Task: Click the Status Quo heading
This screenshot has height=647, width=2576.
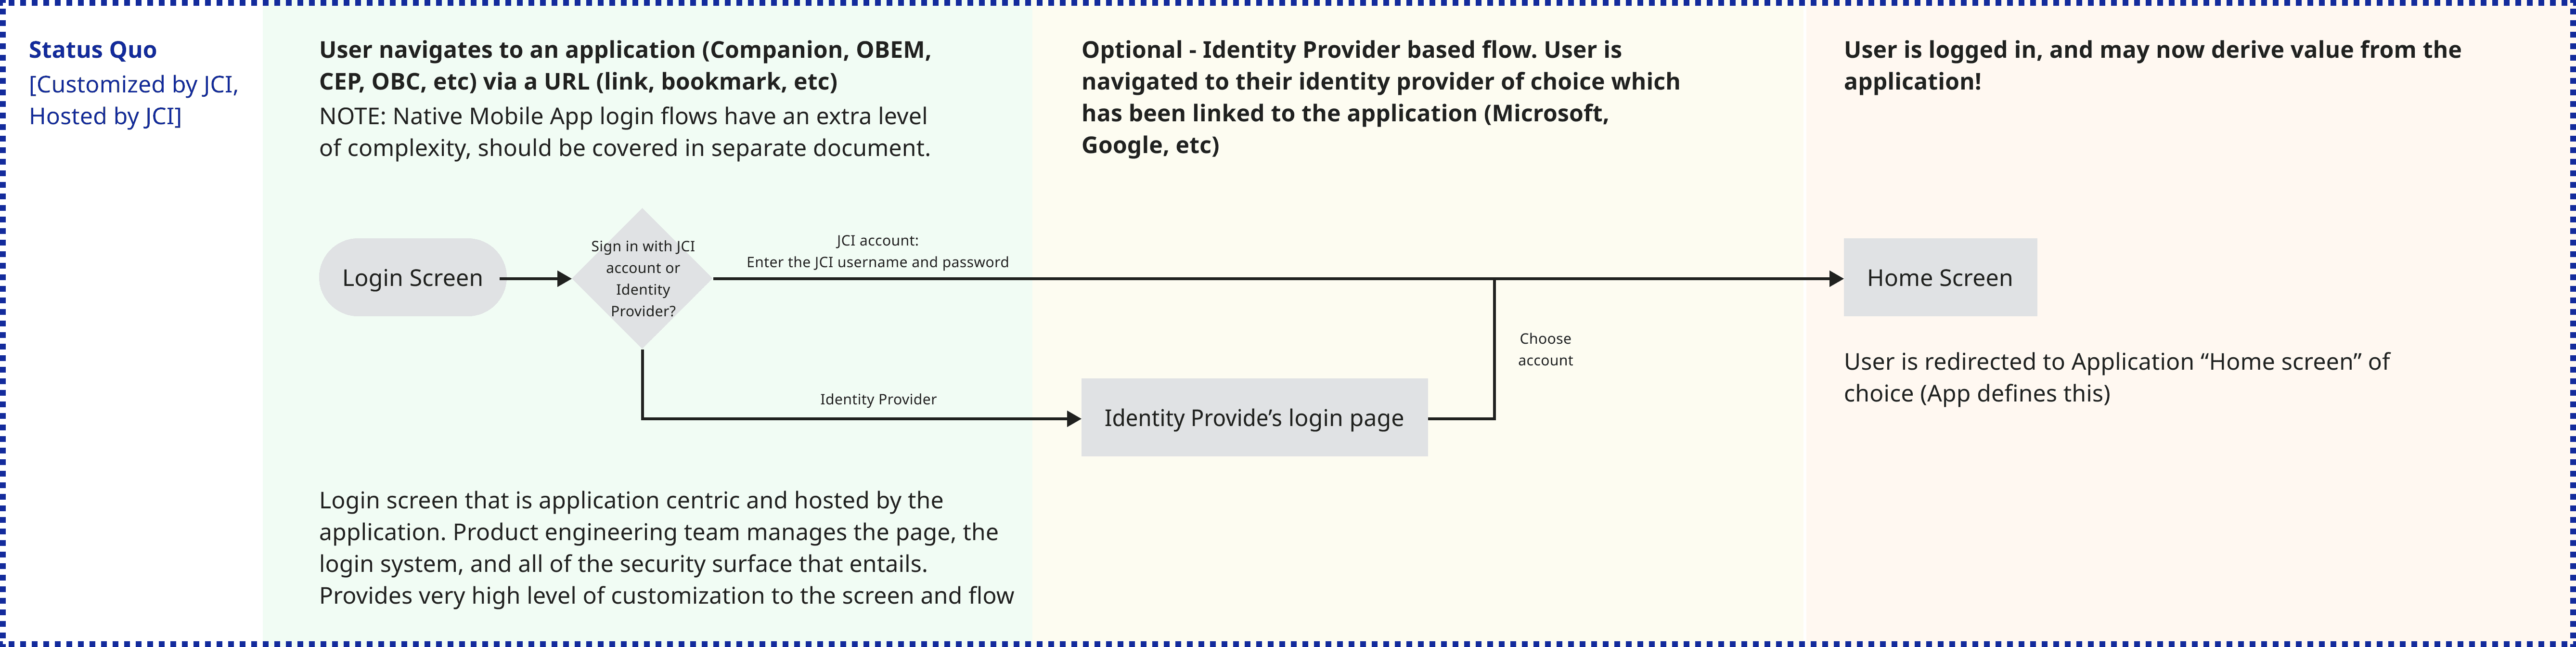Action: pos(93,50)
